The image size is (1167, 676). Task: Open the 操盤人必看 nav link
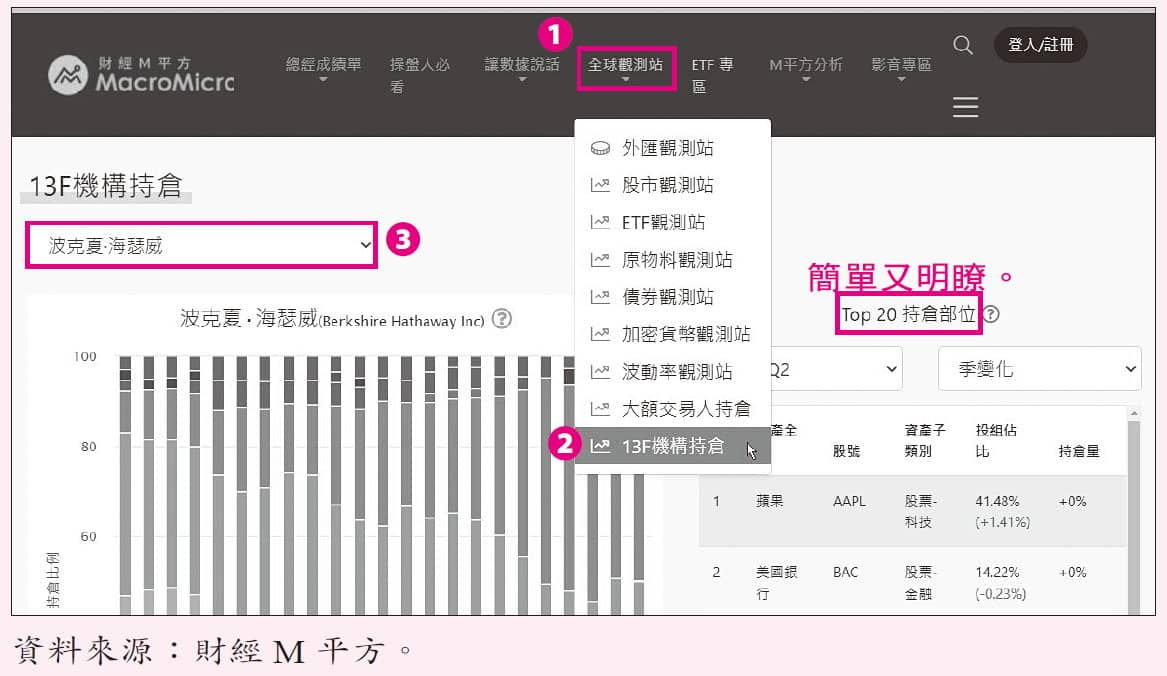click(420, 75)
